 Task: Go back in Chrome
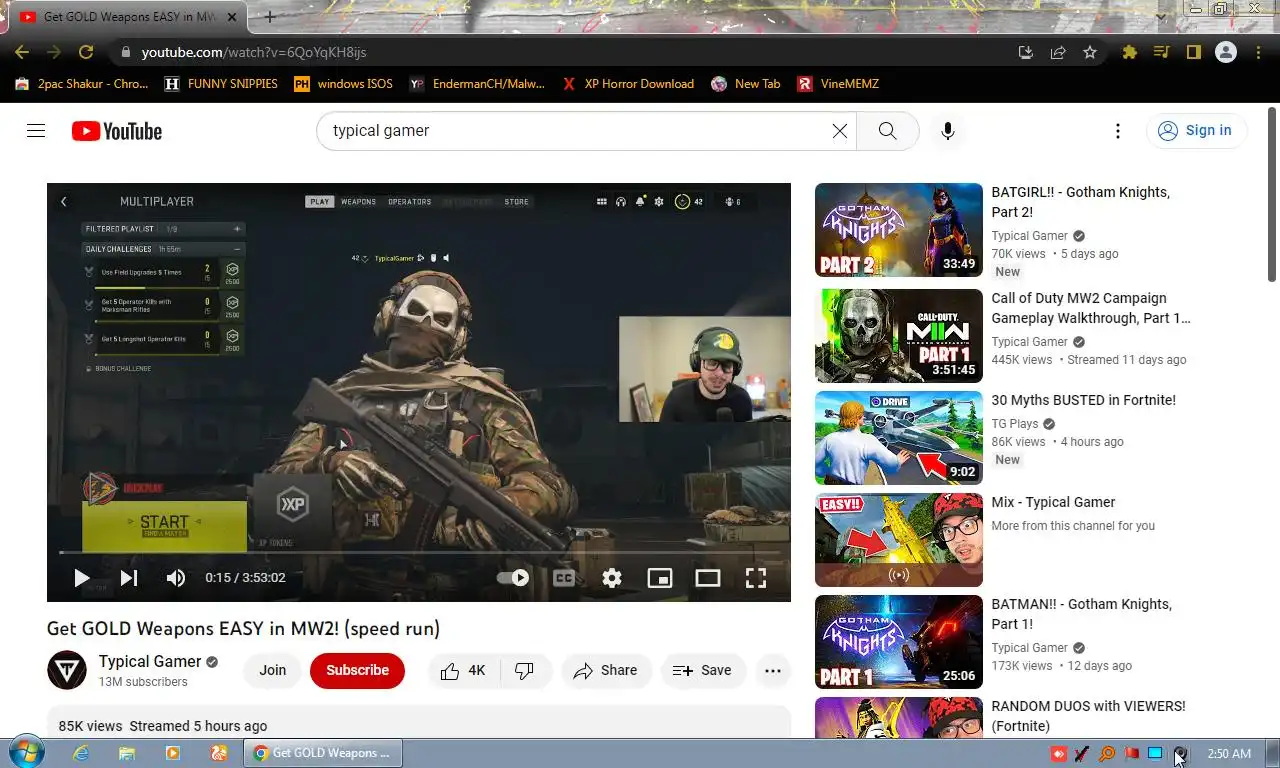tap(22, 52)
